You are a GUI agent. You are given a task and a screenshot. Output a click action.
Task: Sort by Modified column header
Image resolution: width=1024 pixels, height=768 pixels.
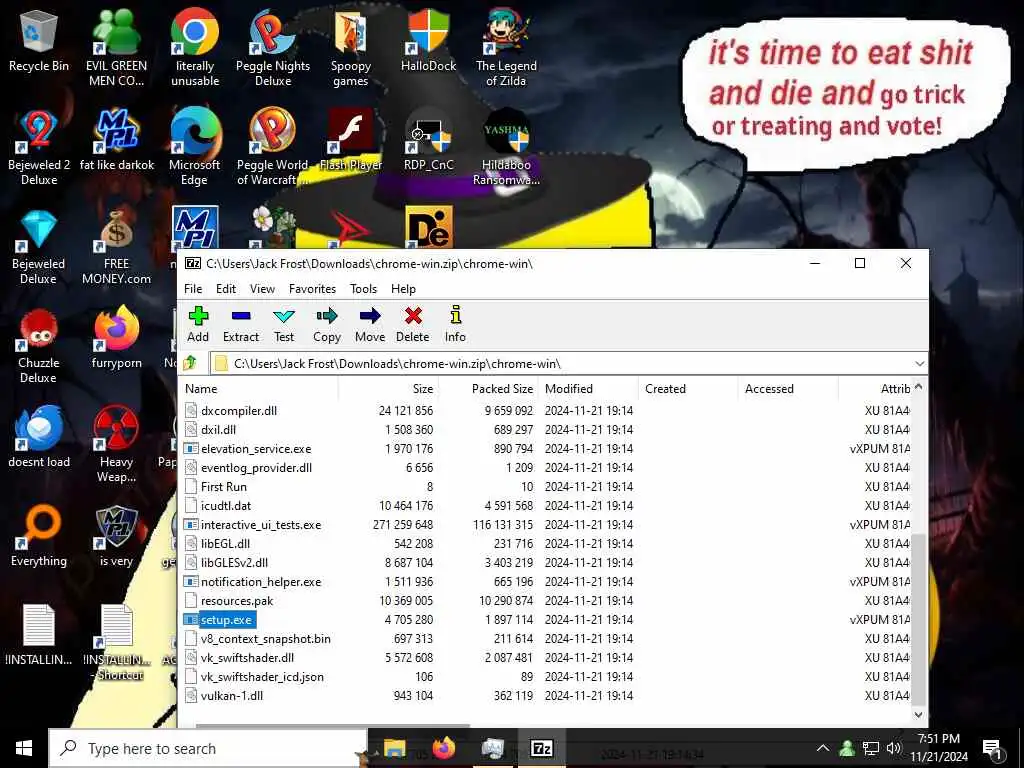[589, 389]
